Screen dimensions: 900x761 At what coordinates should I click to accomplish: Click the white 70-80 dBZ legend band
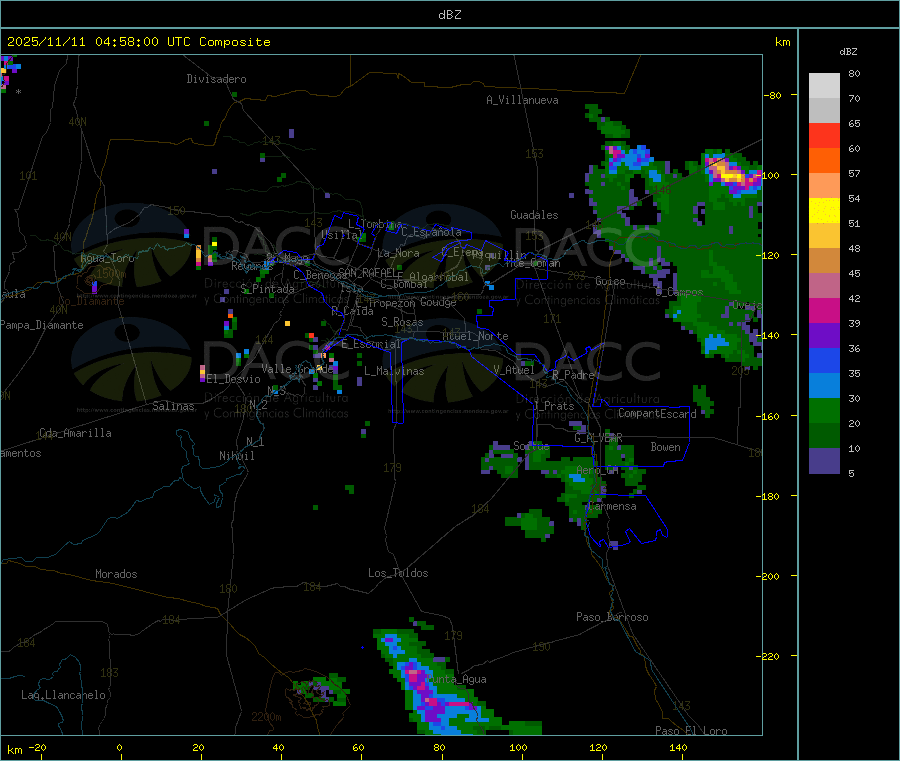(x=824, y=86)
